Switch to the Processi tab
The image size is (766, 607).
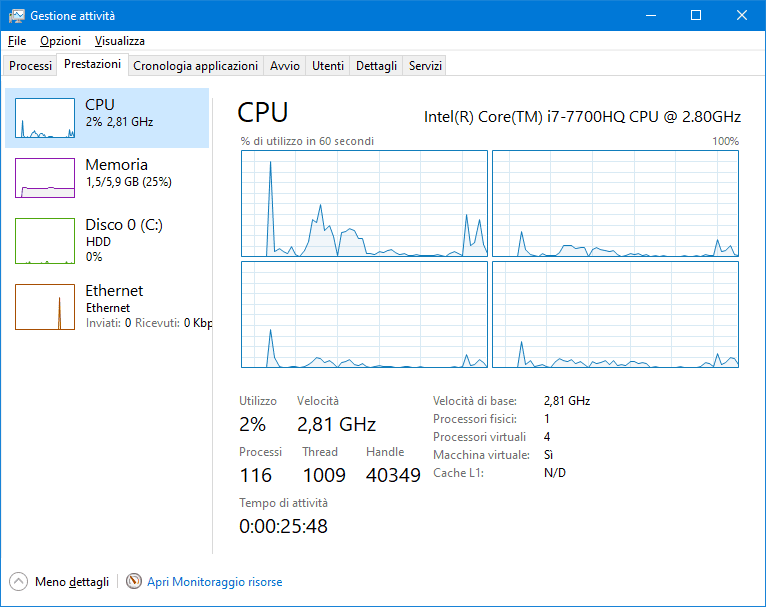(x=30, y=66)
